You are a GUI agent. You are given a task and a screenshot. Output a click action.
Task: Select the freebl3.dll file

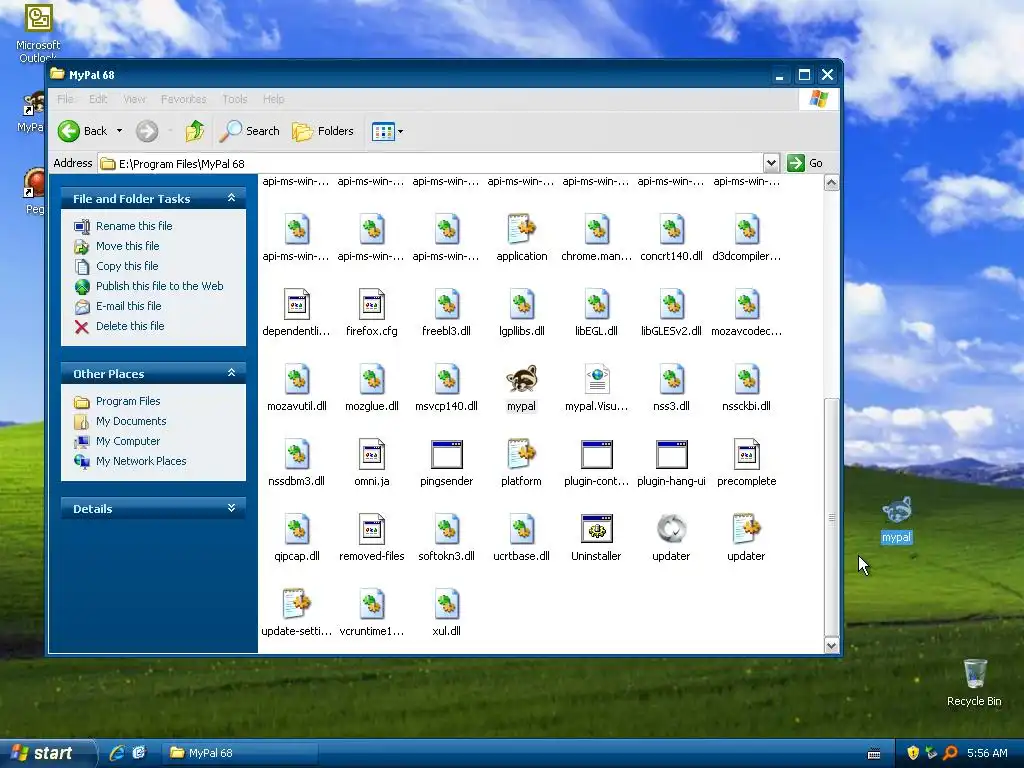click(x=447, y=313)
